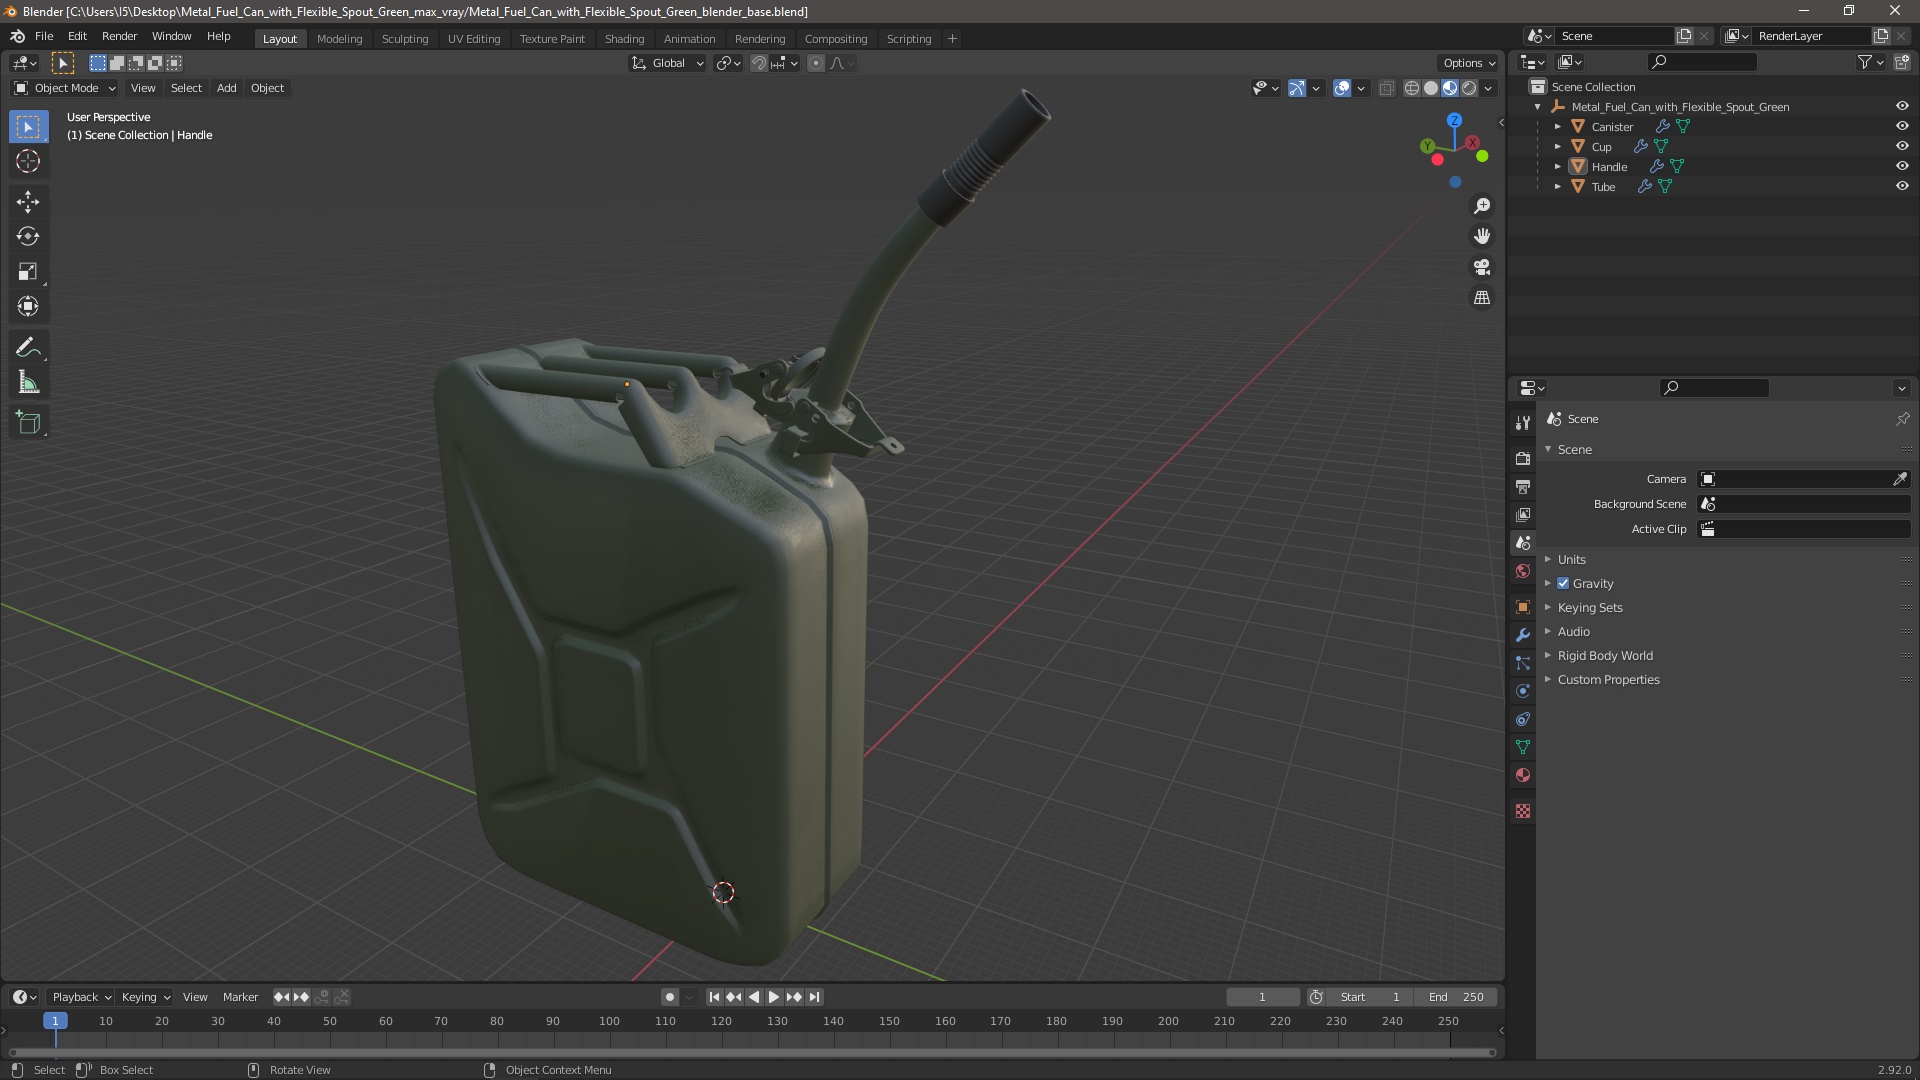
Task: Select the Rotate tool
Action: point(28,237)
